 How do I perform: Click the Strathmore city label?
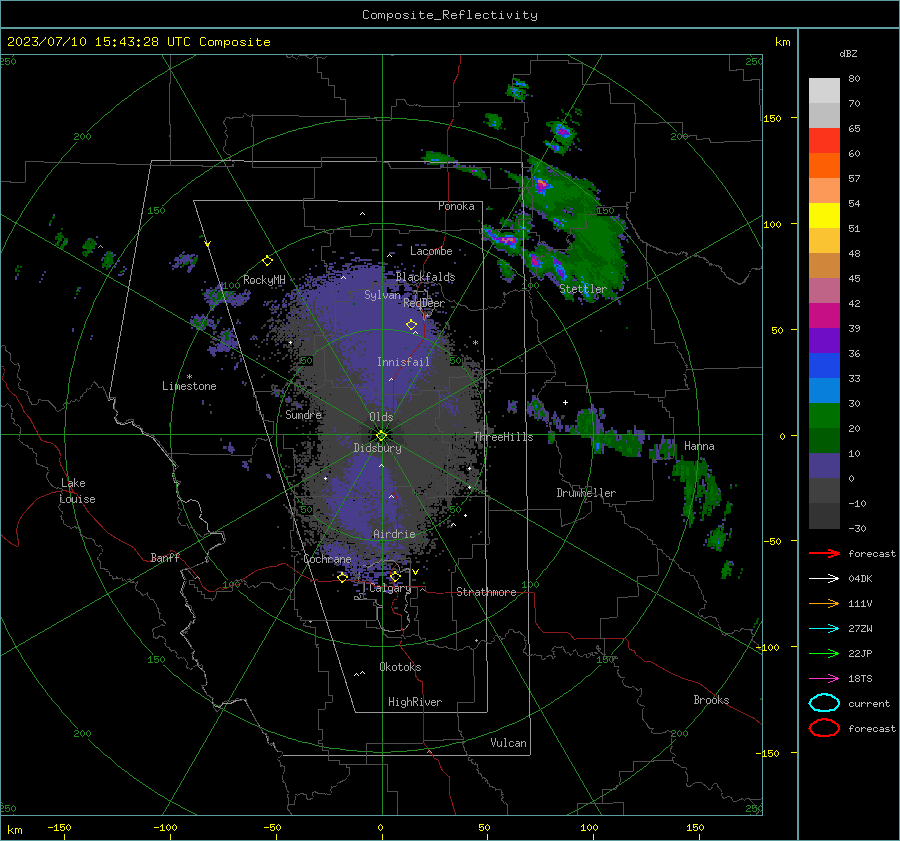click(x=486, y=592)
